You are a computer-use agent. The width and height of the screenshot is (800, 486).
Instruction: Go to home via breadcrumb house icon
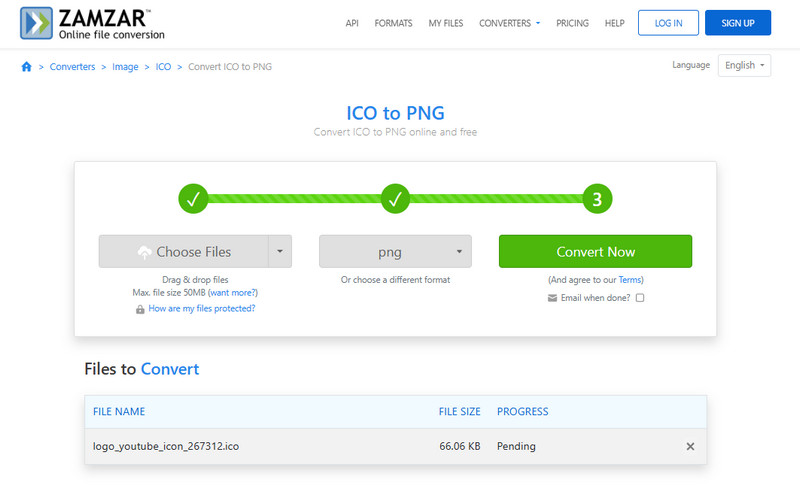27,66
